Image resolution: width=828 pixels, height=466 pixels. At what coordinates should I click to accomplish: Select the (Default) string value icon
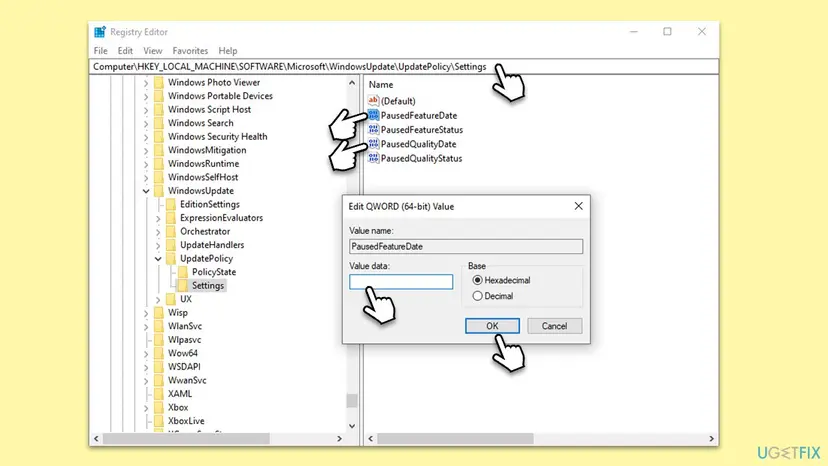(x=373, y=100)
